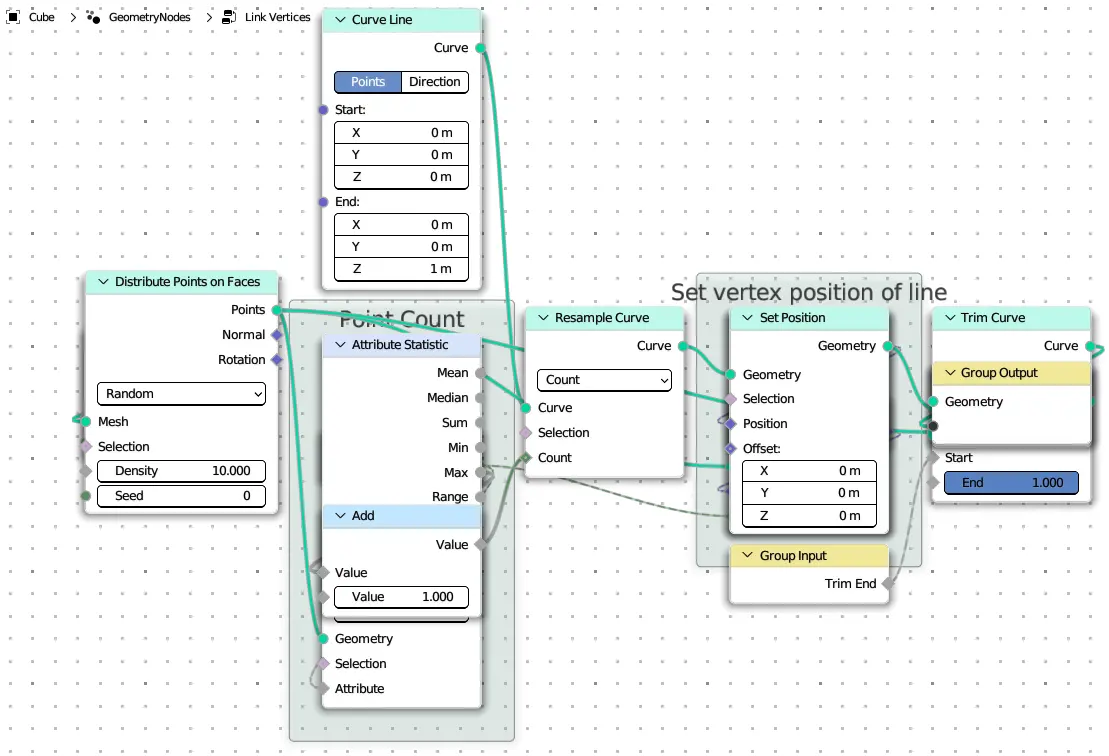Image resolution: width=1109 pixels, height=756 pixels.
Task: Click the Offset Z field in Set Position
Action: coord(809,516)
